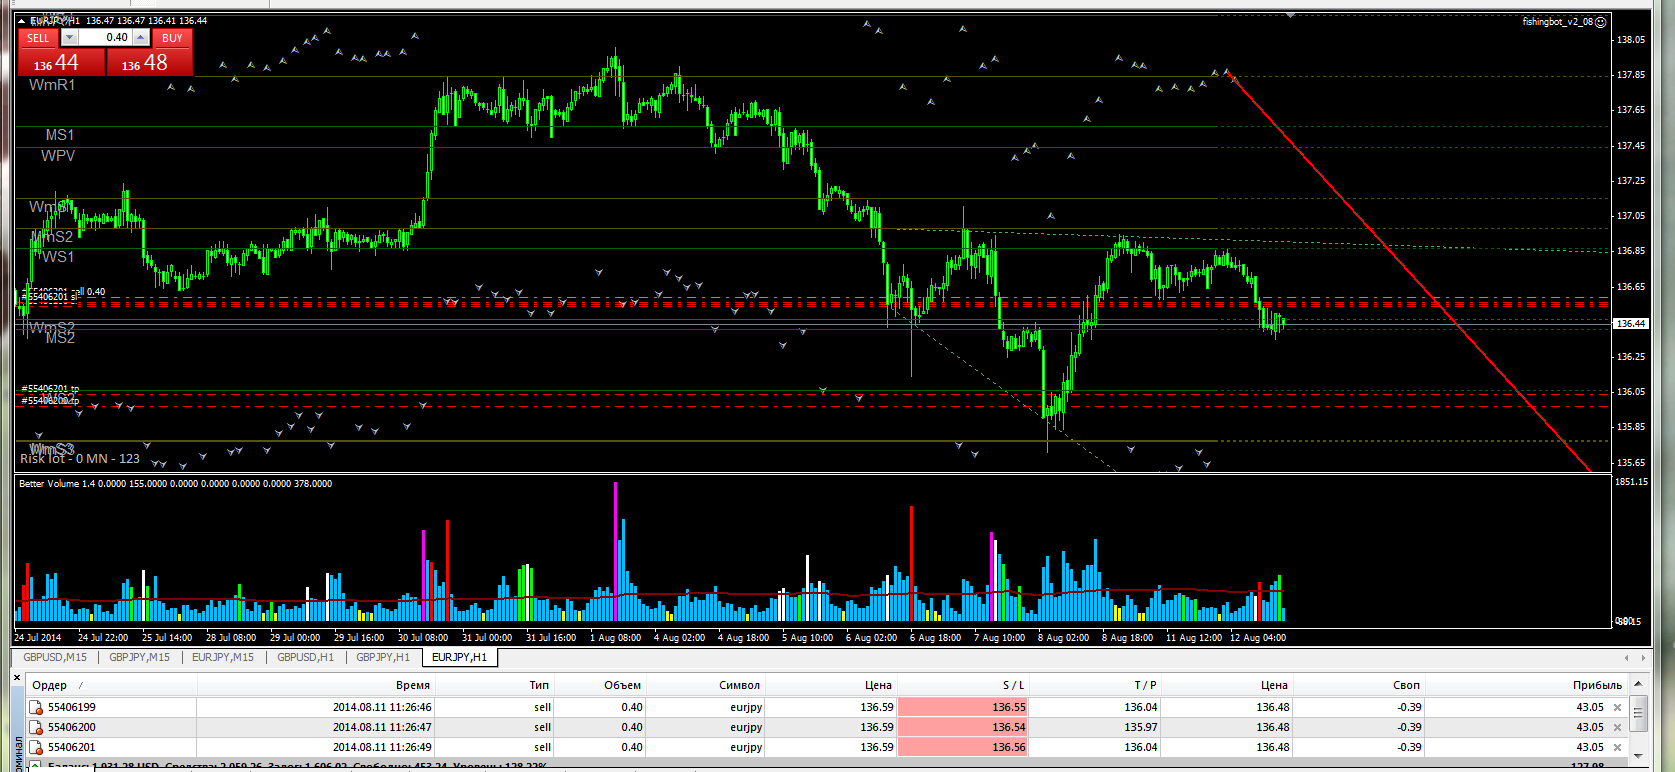1675x772 pixels.
Task: Click the order icon beside ticket 55406200
Action: (x=36, y=728)
